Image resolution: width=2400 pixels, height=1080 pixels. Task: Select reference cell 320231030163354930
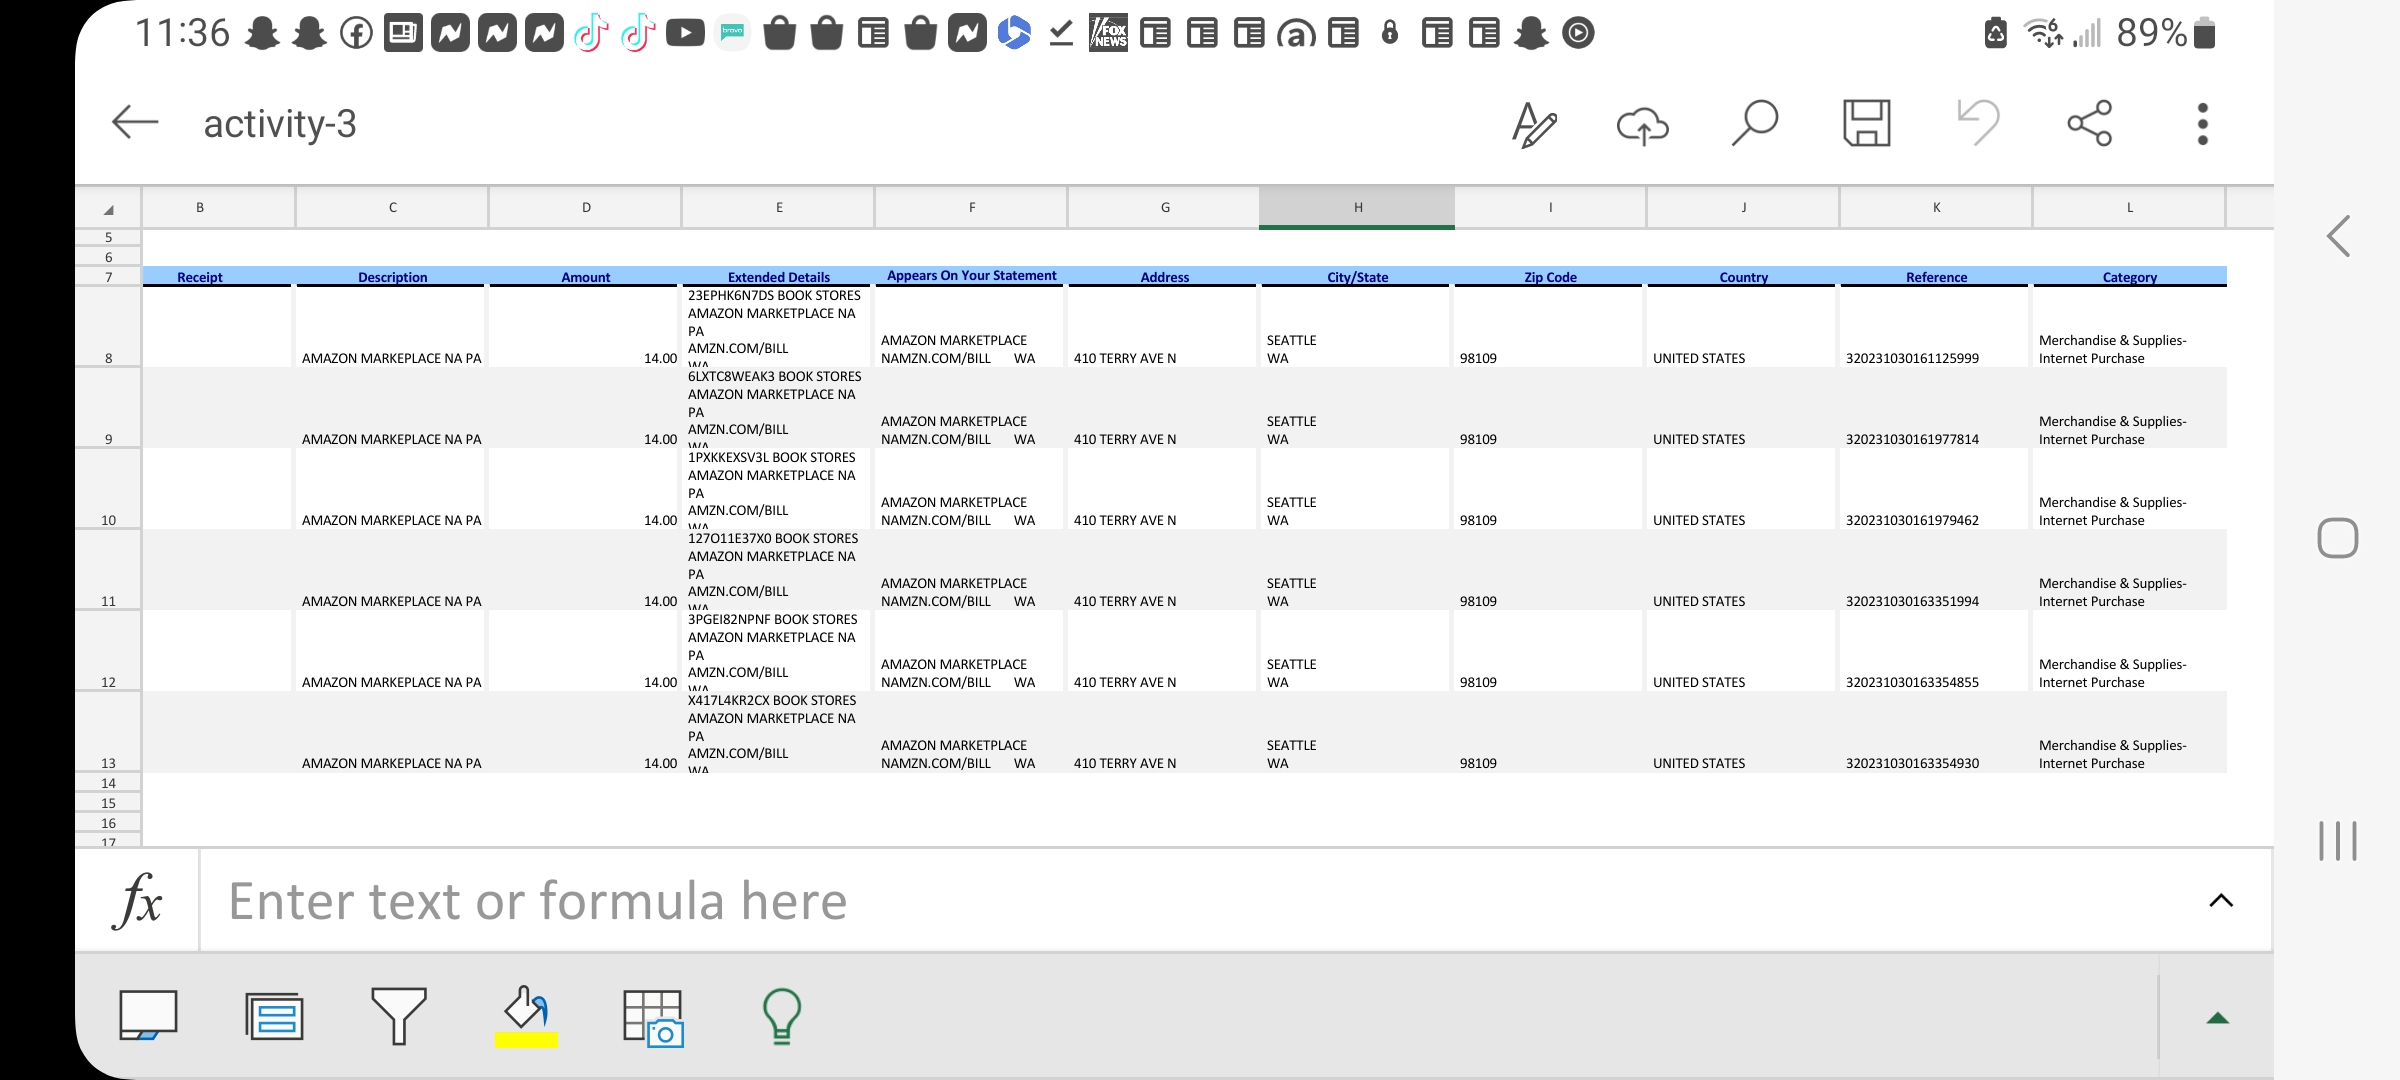coord(1937,732)
